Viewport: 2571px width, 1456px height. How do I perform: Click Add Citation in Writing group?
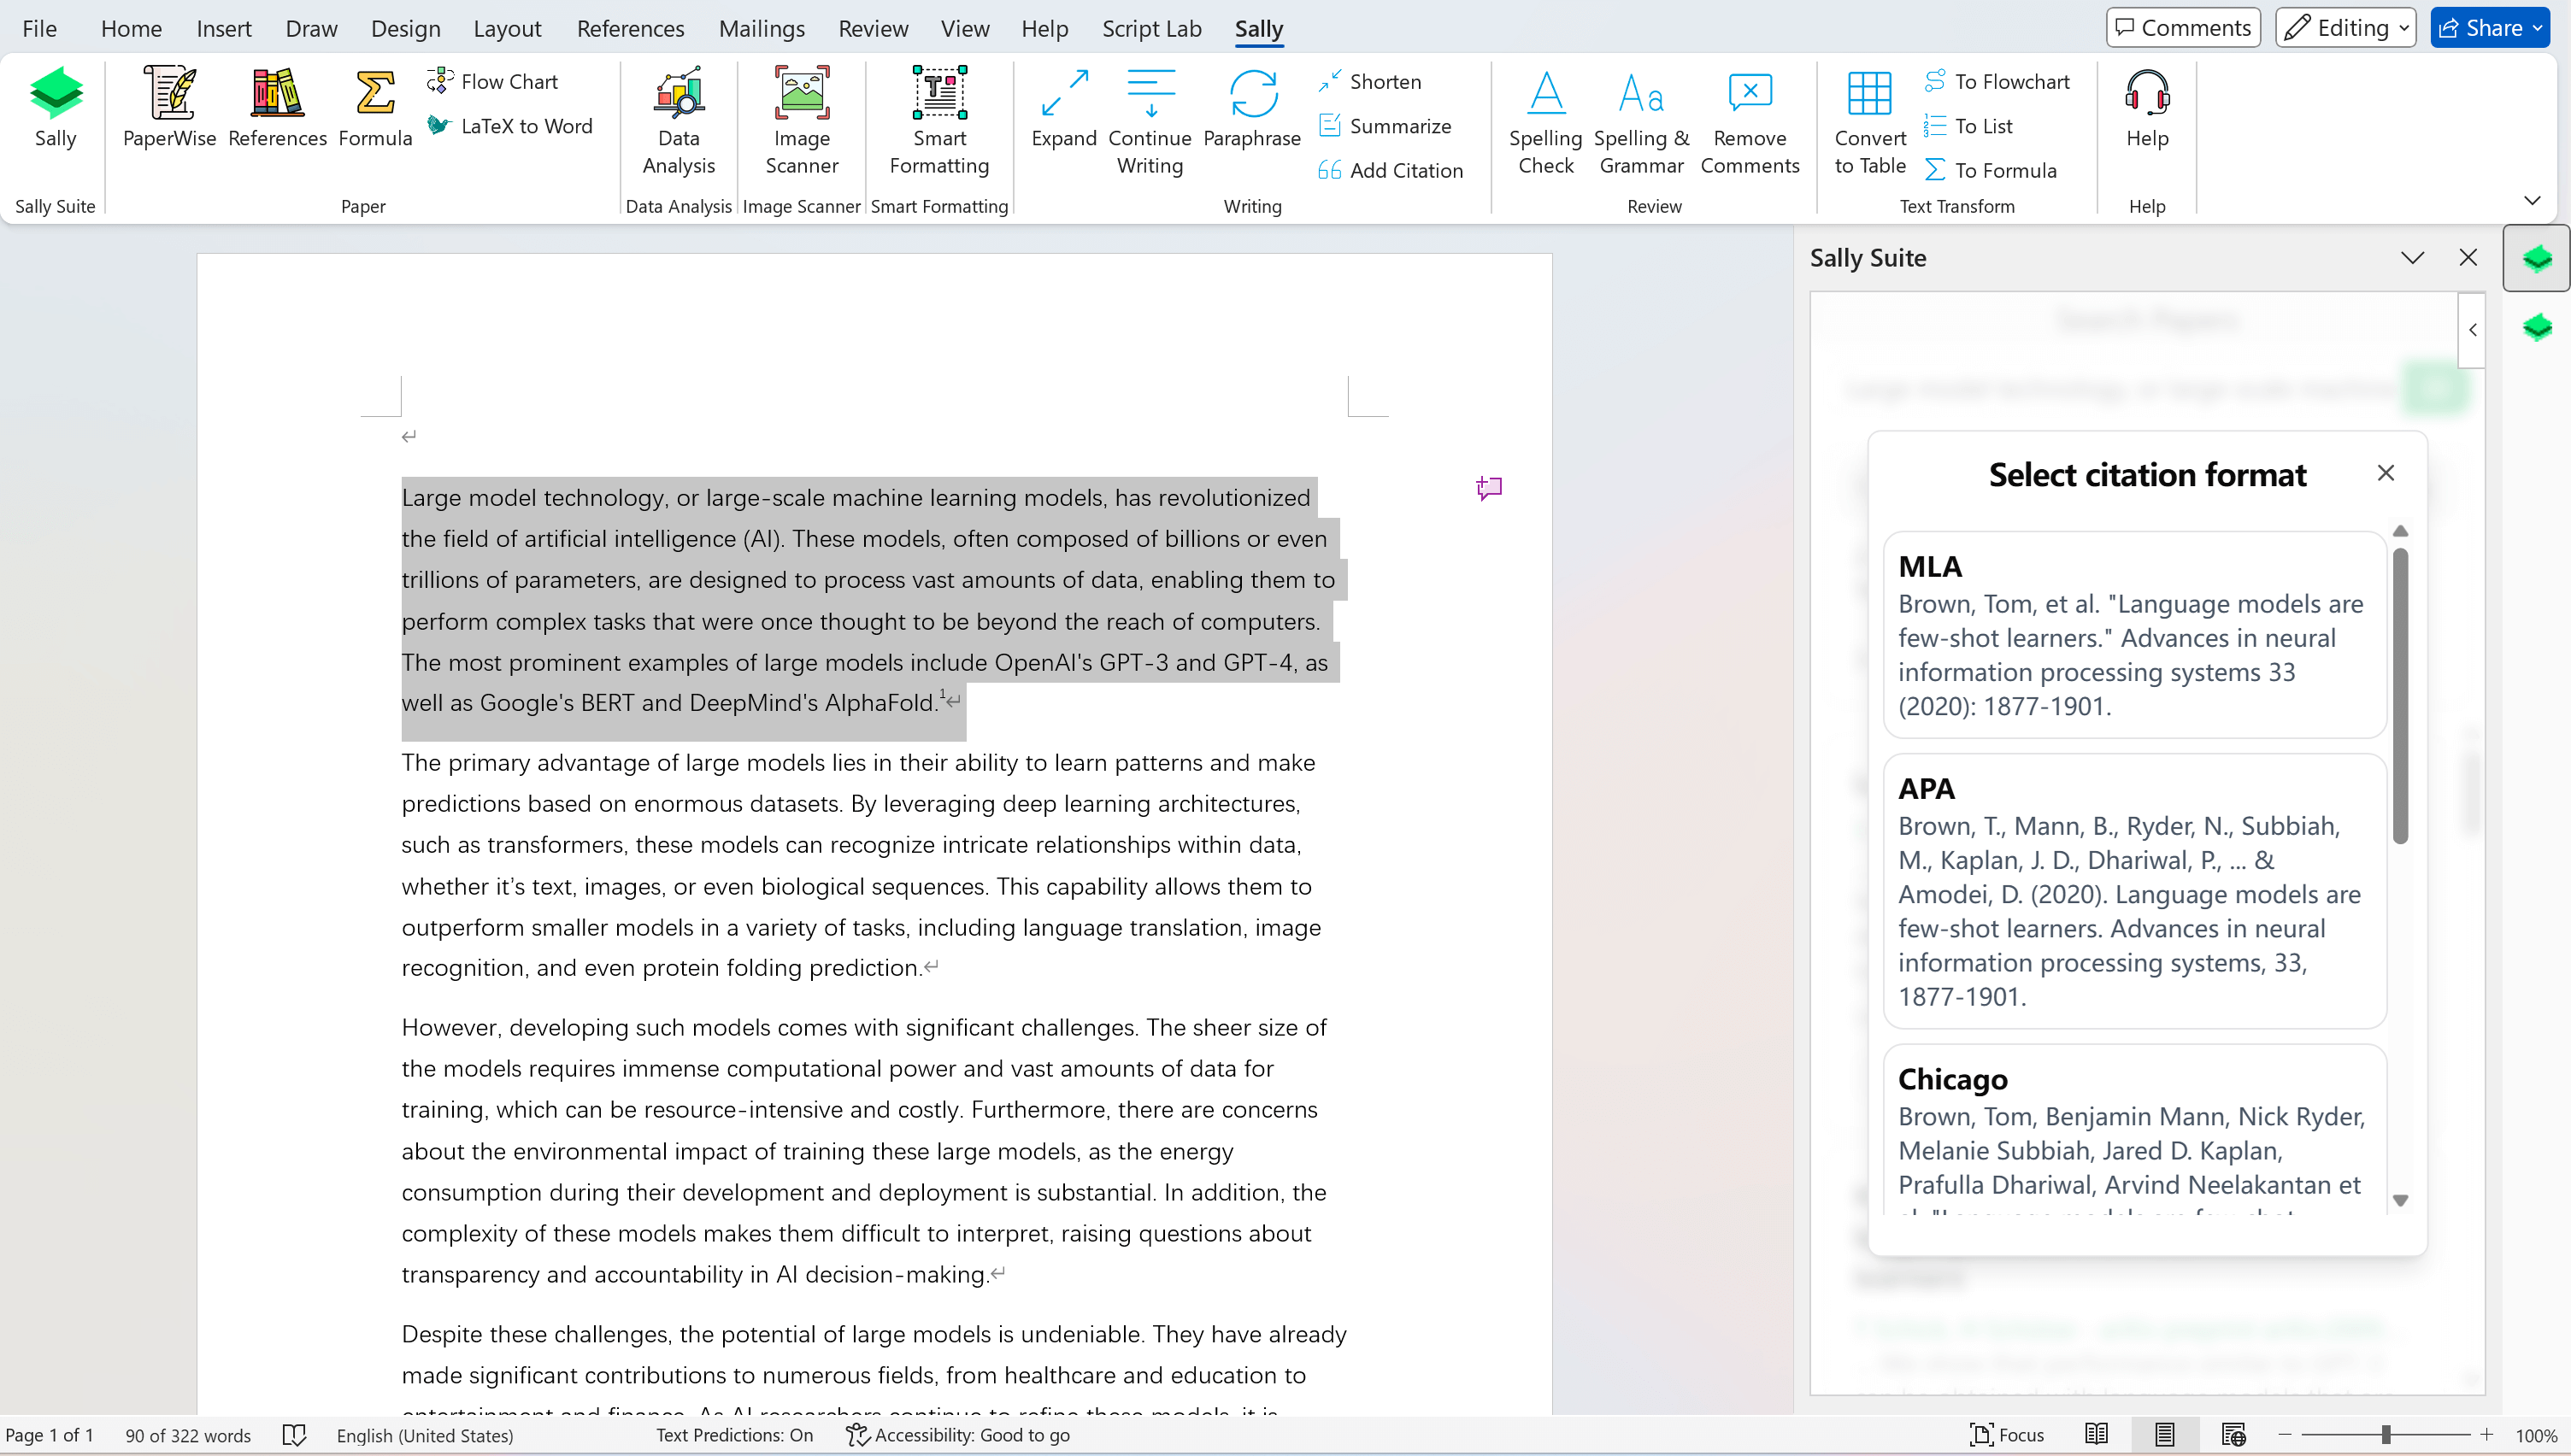click(1390, 170)
